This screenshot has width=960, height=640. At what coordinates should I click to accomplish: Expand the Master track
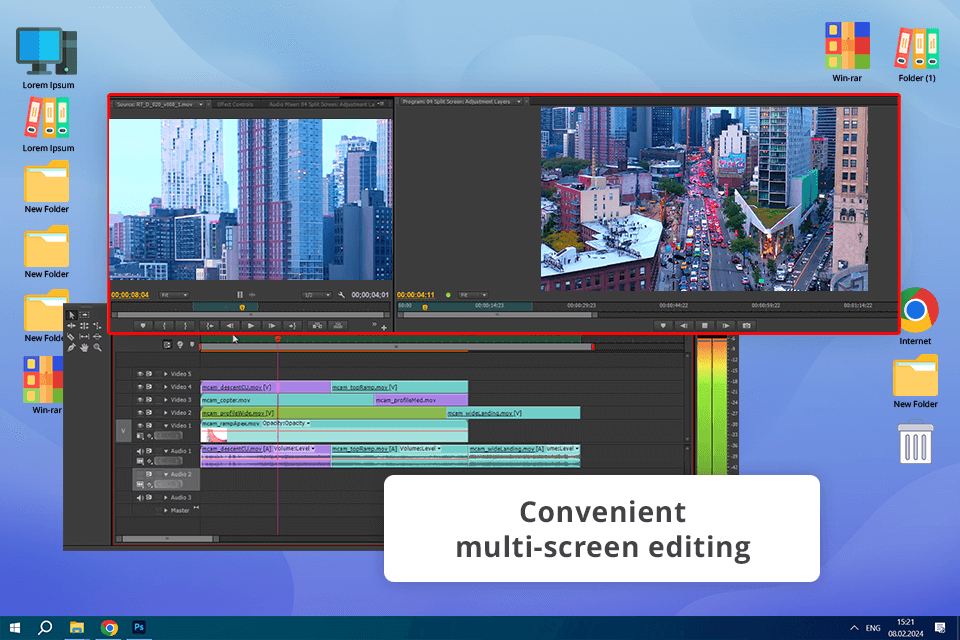[166, 510]
